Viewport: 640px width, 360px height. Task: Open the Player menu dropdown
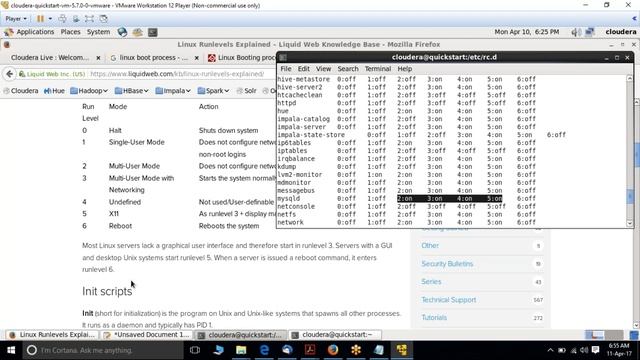pyautogui.click(x=16, y=19)
